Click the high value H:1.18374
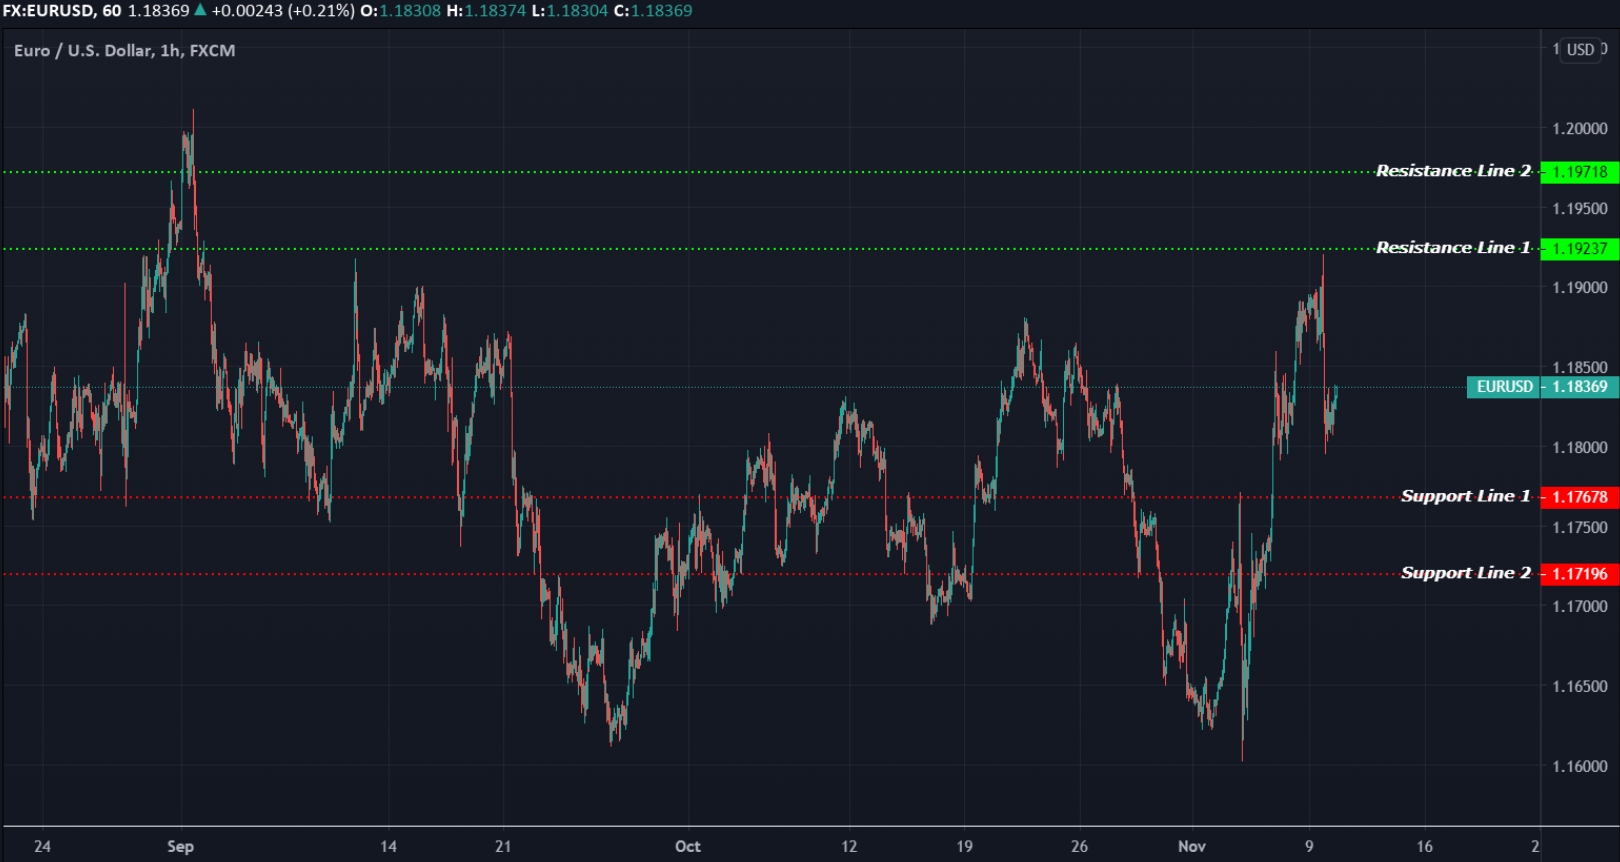The width and height of the screenshot is (1620, 862). [486, 10]
